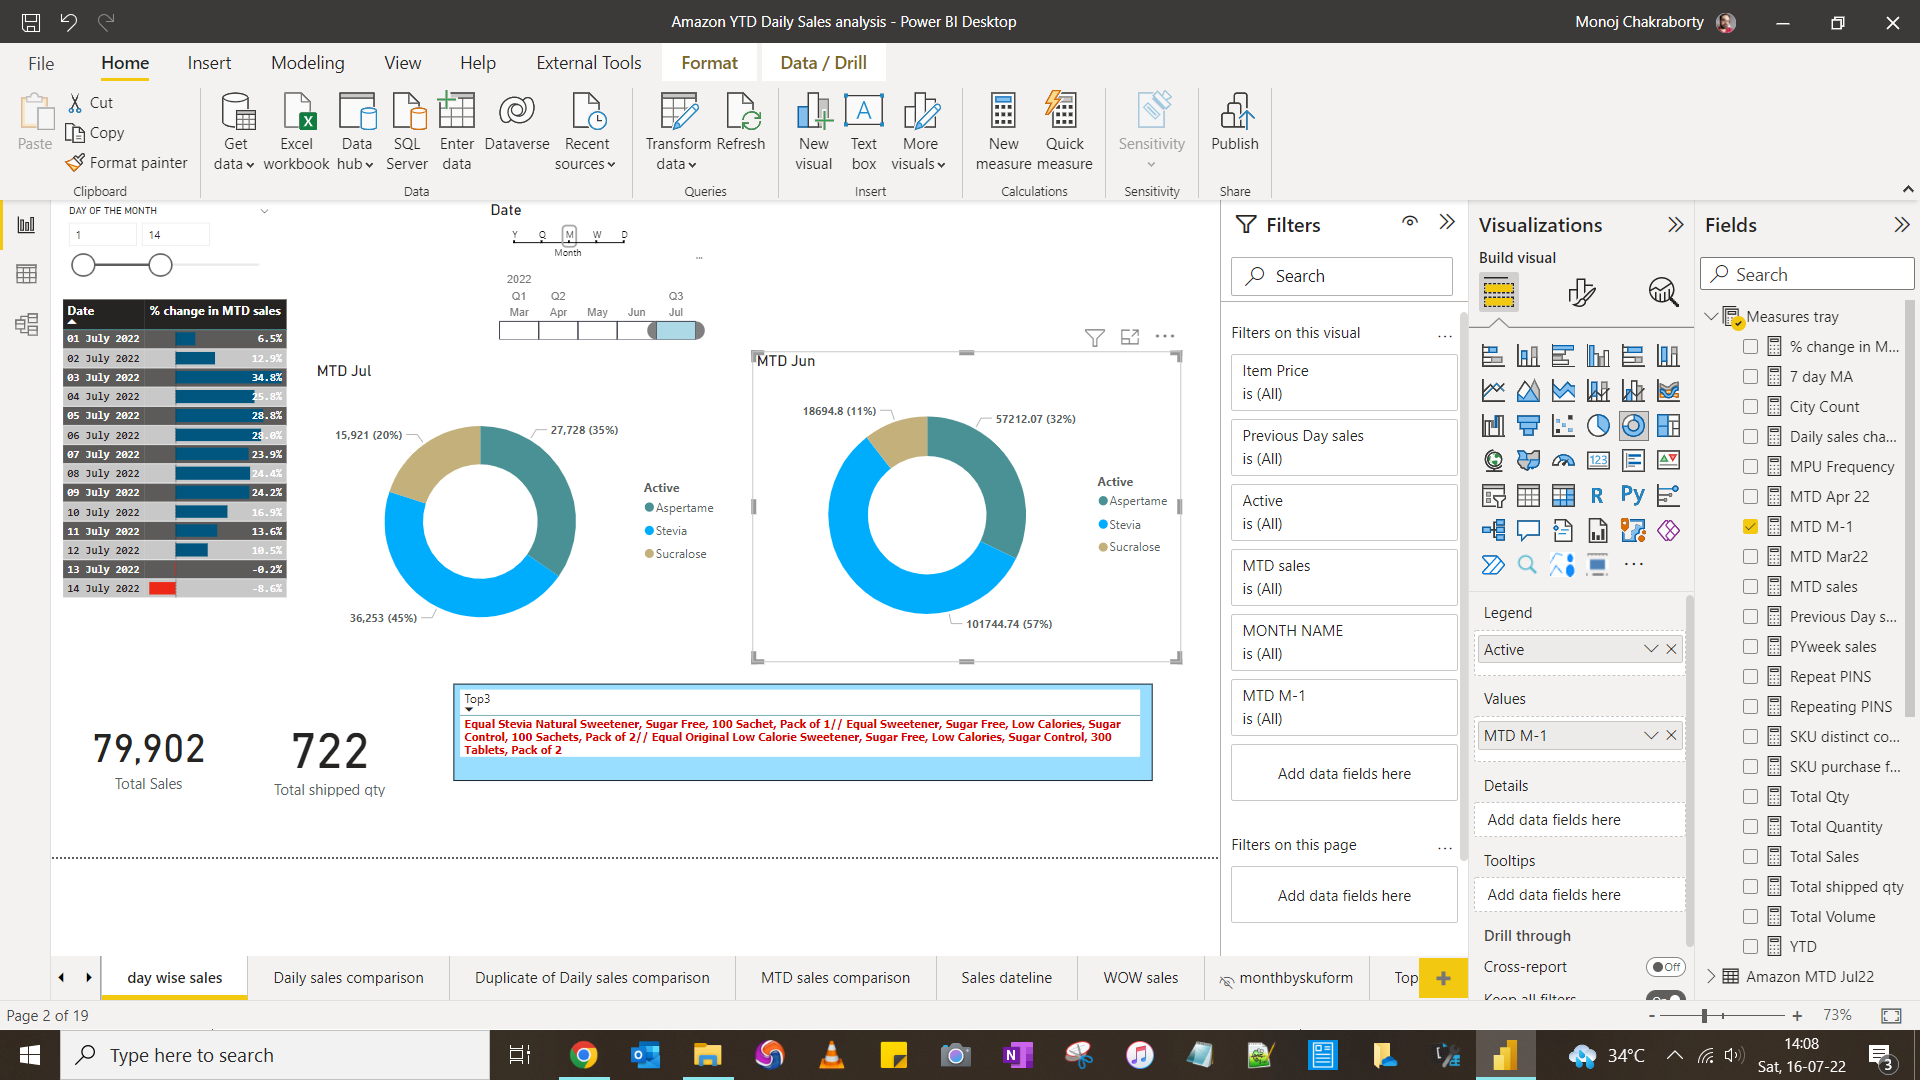The height and width of the screenshot is (1080, 1920).
Task: Open the Active legend field dropdown arrow
Action: pyautogui.click(x=1650, y=649)
